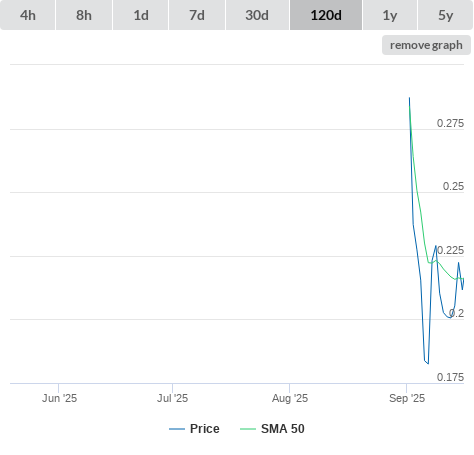Switch to the 1d range tab
The image size is (474, 455).
tap(141, 15)
